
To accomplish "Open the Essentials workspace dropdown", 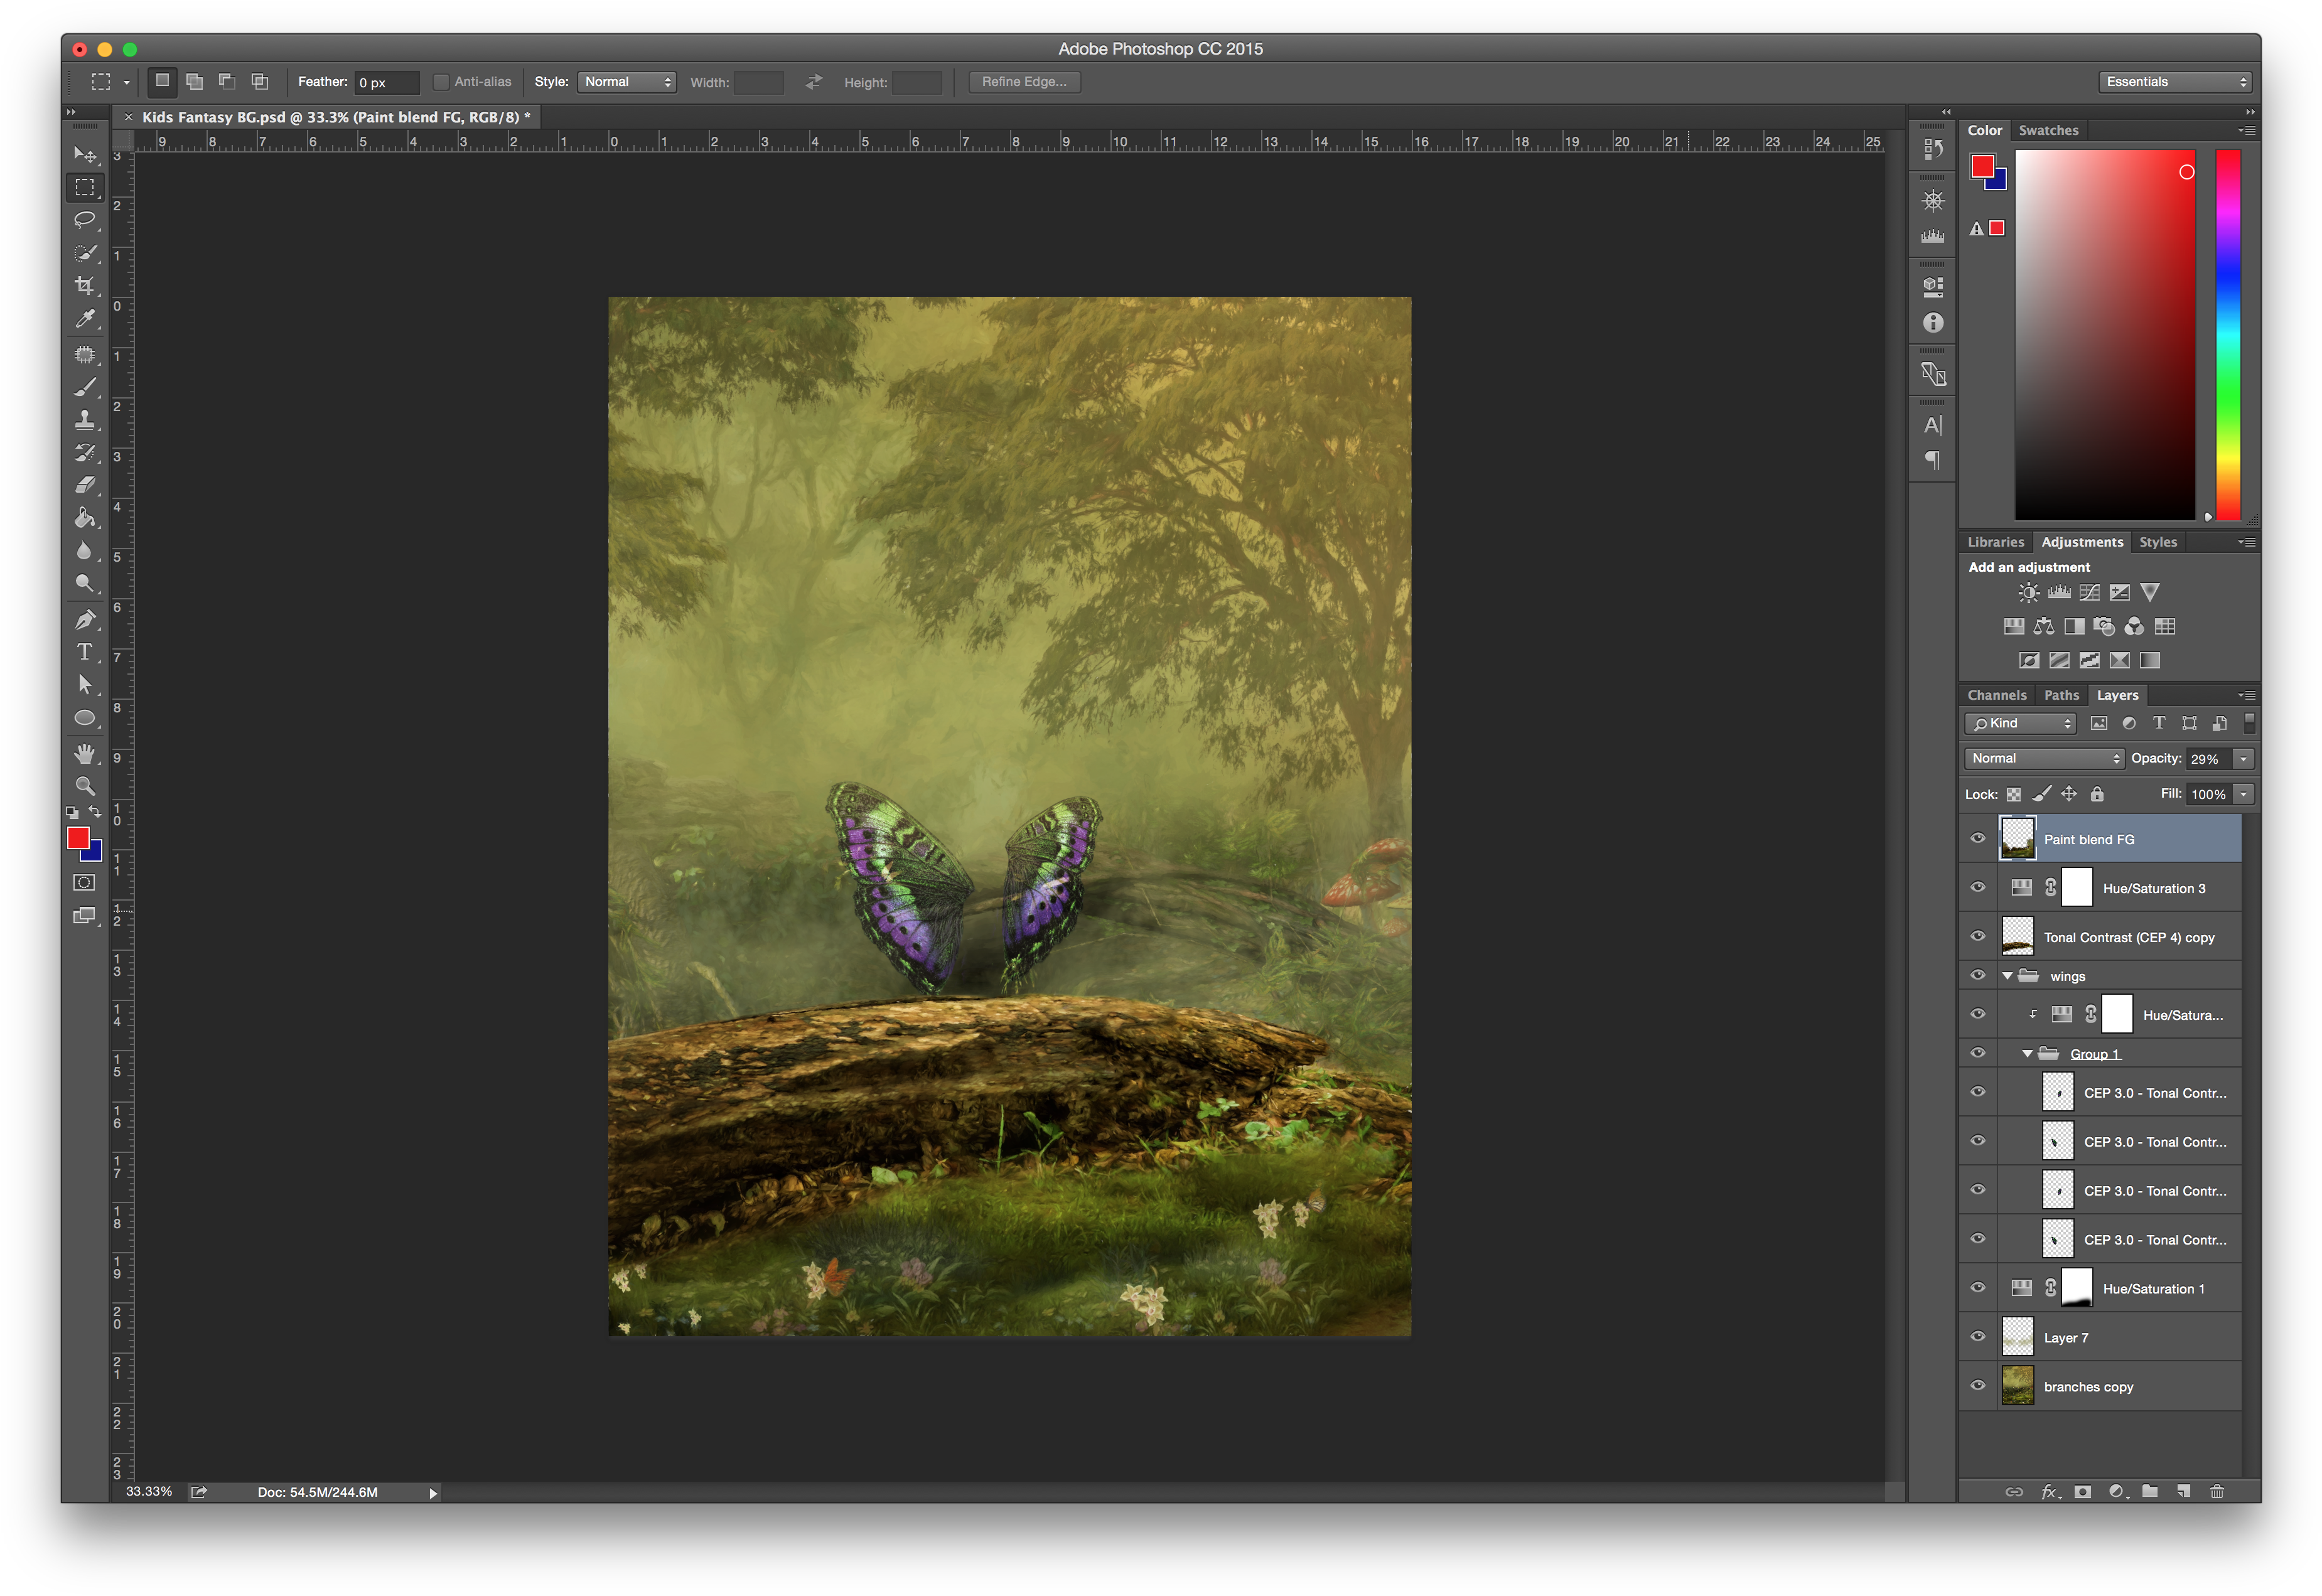I will (x=2175, y=82).
